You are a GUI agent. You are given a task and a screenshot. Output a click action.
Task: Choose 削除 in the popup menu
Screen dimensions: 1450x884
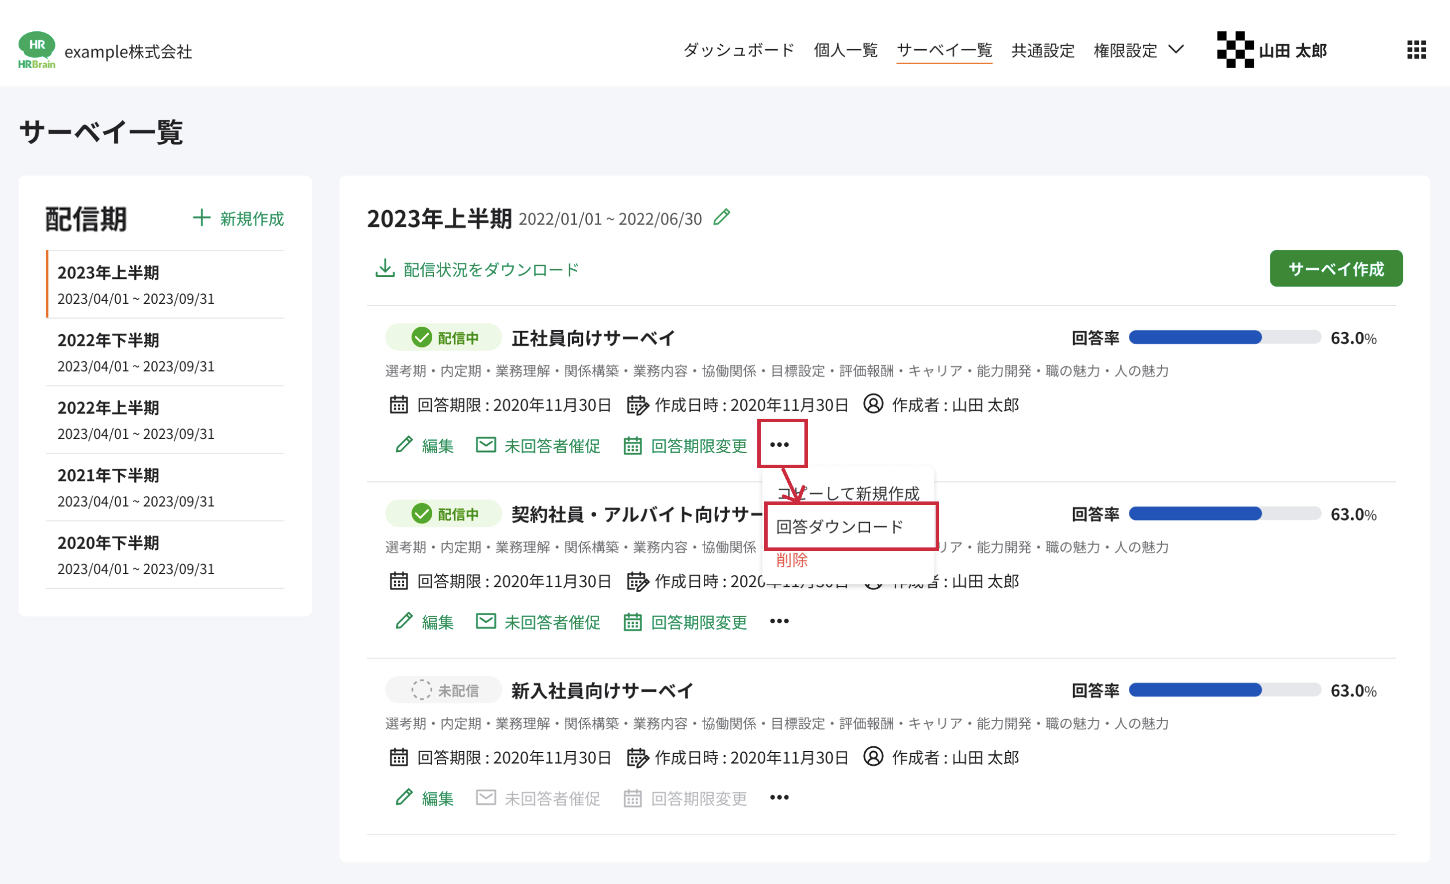(792, 560)
